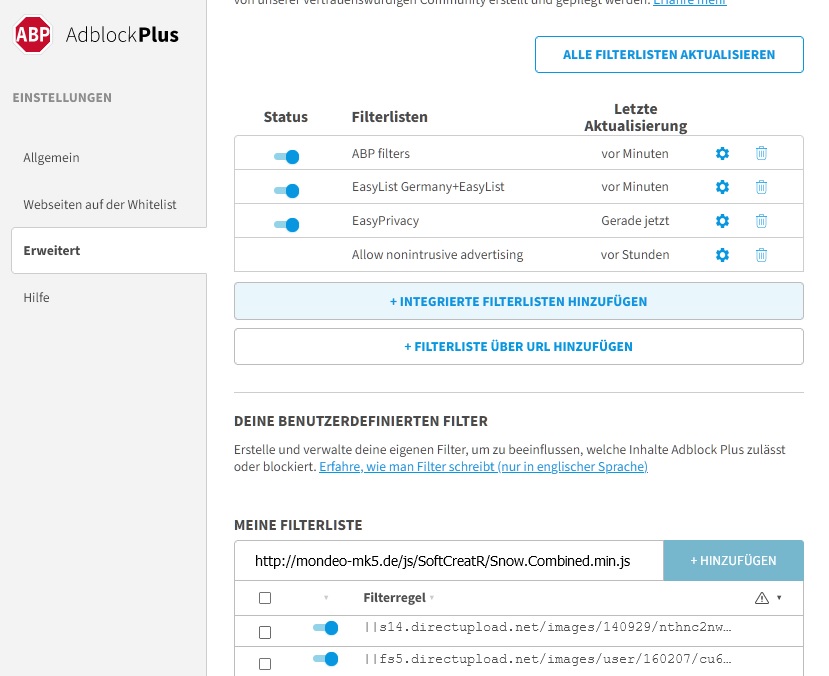Go to the Allgemein settings tab
The height and width of the screenshot is (676, 829).
click(52, 158)
